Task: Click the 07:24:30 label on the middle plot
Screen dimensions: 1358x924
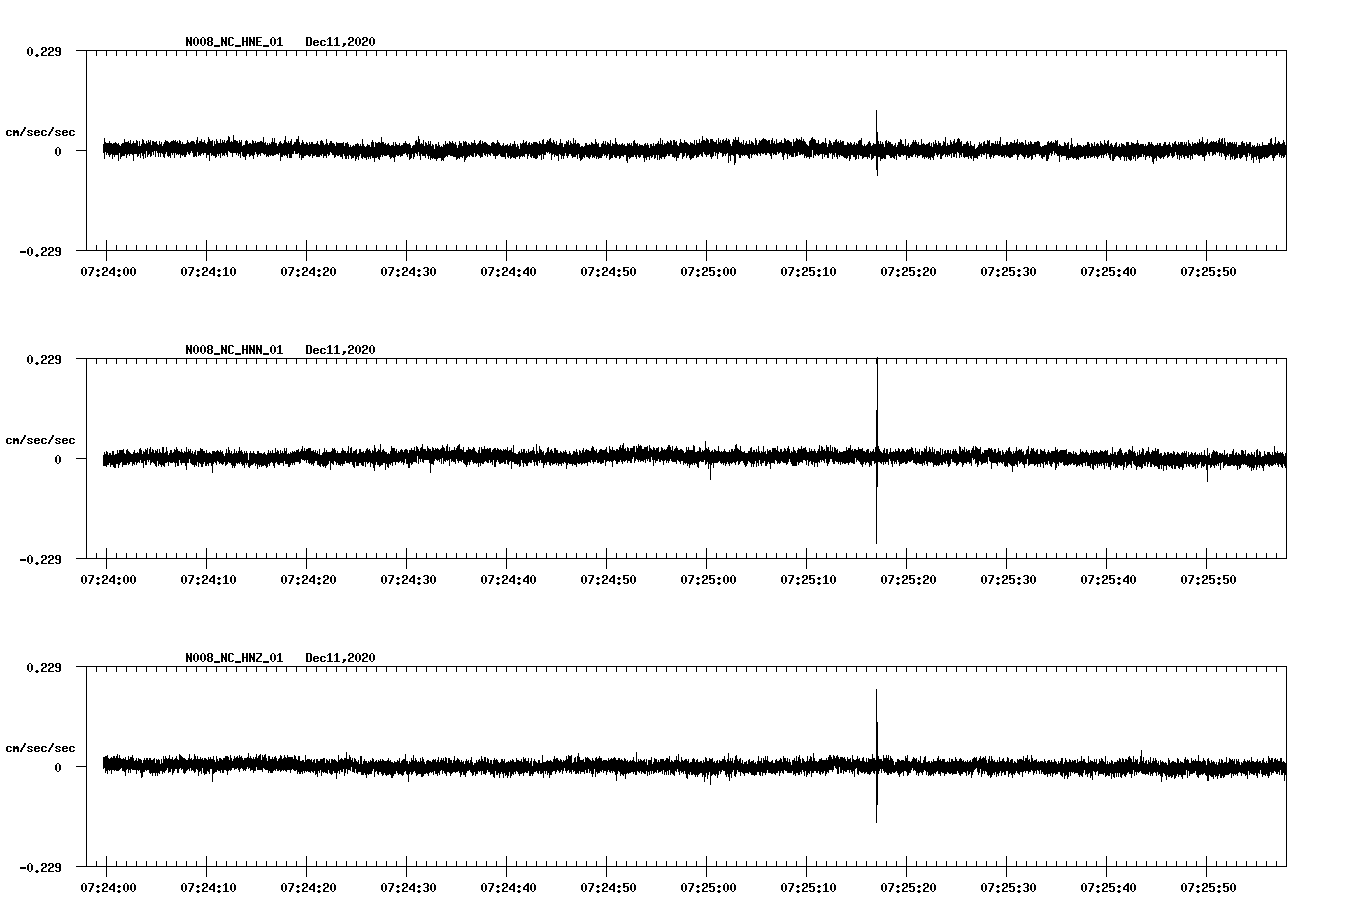Action: pyautogui.click(x=408, y=578)
